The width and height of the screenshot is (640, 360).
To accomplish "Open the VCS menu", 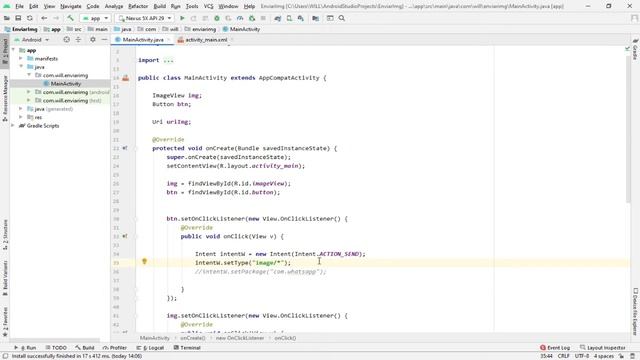I will [x=209, y=7].
